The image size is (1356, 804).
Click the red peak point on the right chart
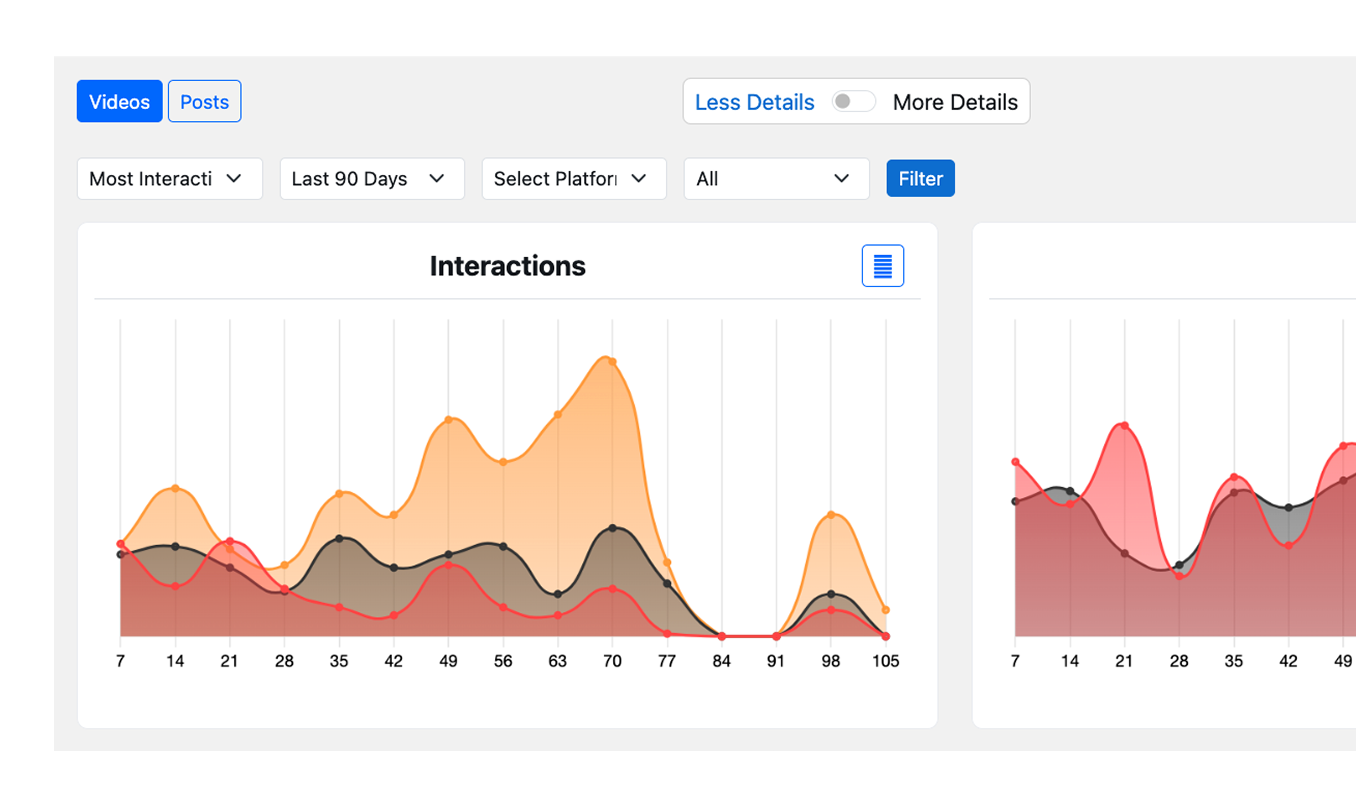[x=1124, y=424]
